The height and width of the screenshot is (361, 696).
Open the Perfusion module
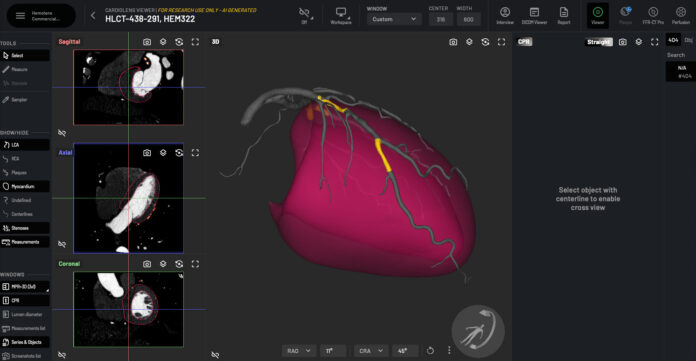[x=680, y=16]
